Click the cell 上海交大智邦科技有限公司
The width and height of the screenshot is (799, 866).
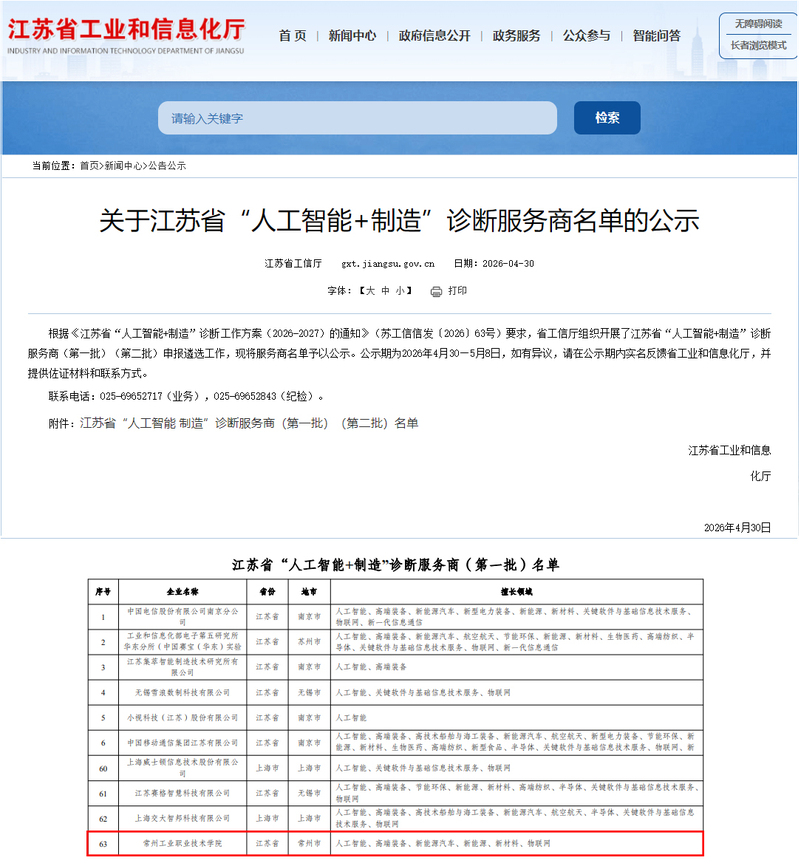182,819
